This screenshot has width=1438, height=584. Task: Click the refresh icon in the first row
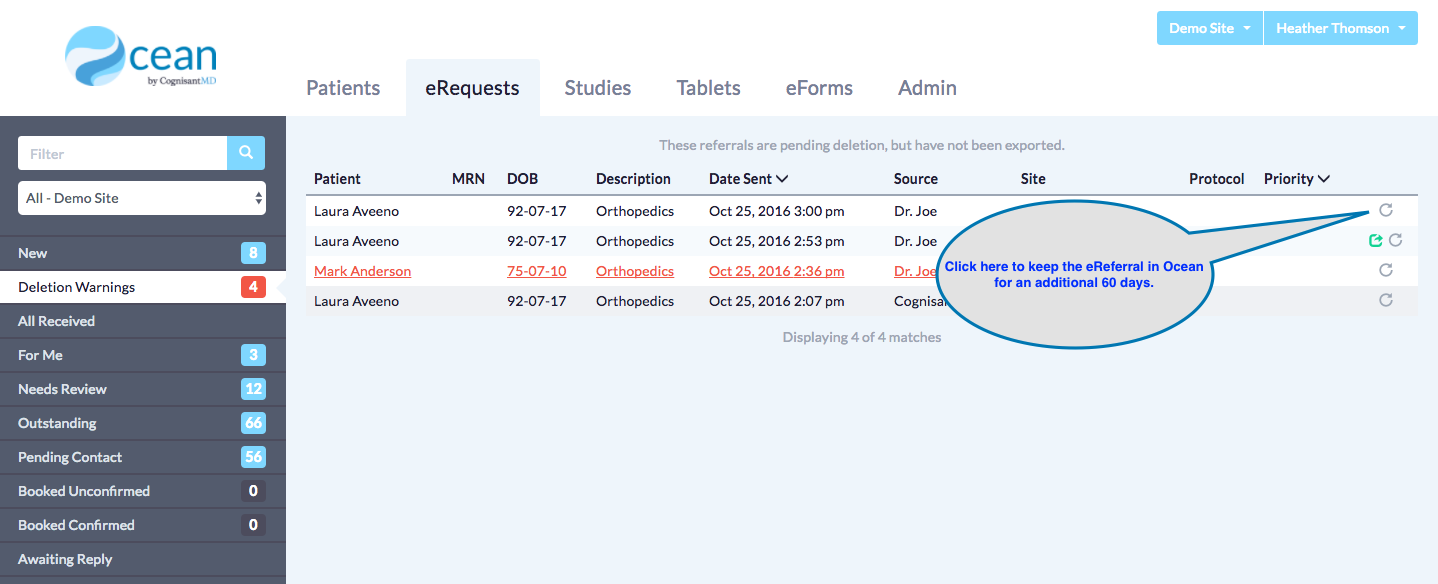tap(1385, 210)
